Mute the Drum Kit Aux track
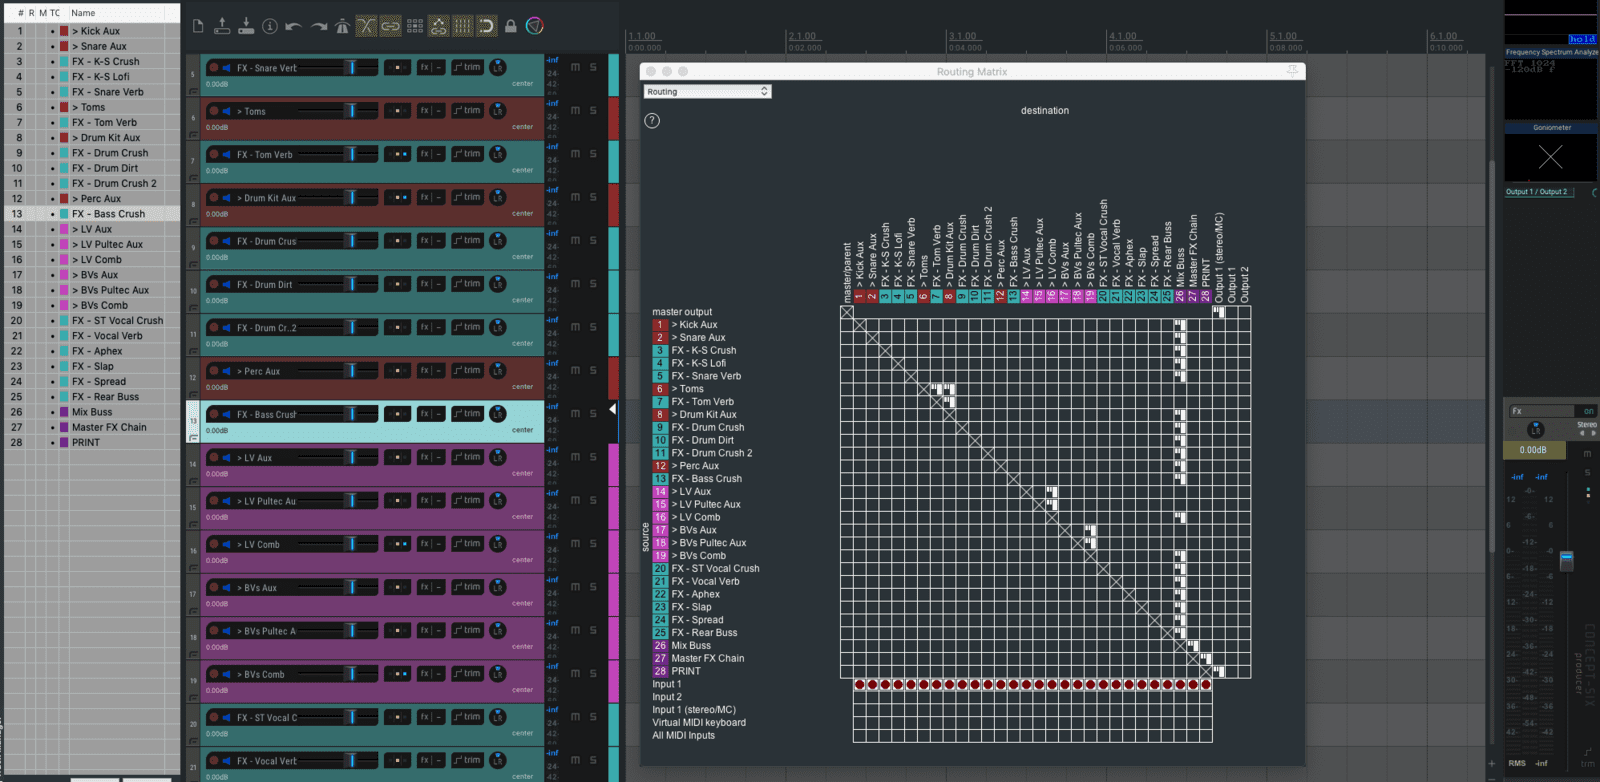 [575, 197]
